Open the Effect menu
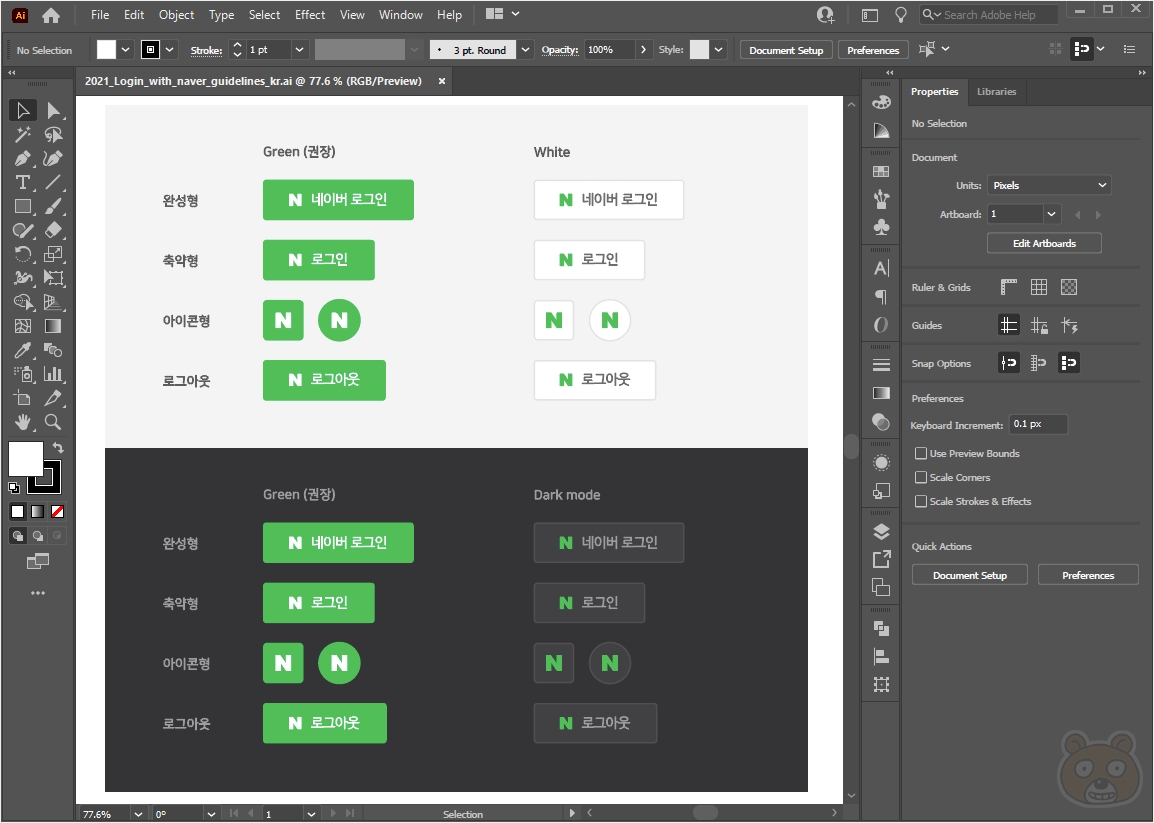Viewport: 1154px width, 823px height. coord(310,15)
